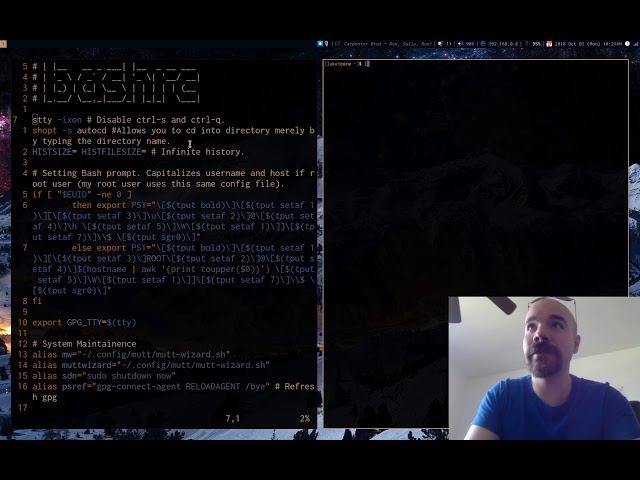Click the shopt -s autocd line
The width and height of the screenshot is (640, 480).
pyautogui.click(x=173, y=136)
